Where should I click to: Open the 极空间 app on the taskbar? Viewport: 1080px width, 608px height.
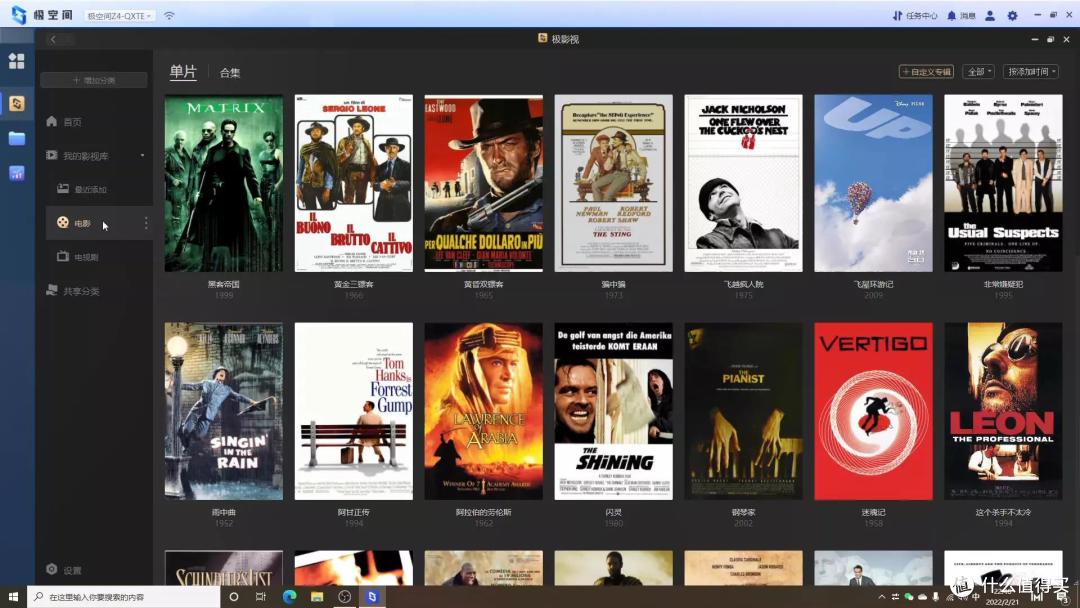372,597
